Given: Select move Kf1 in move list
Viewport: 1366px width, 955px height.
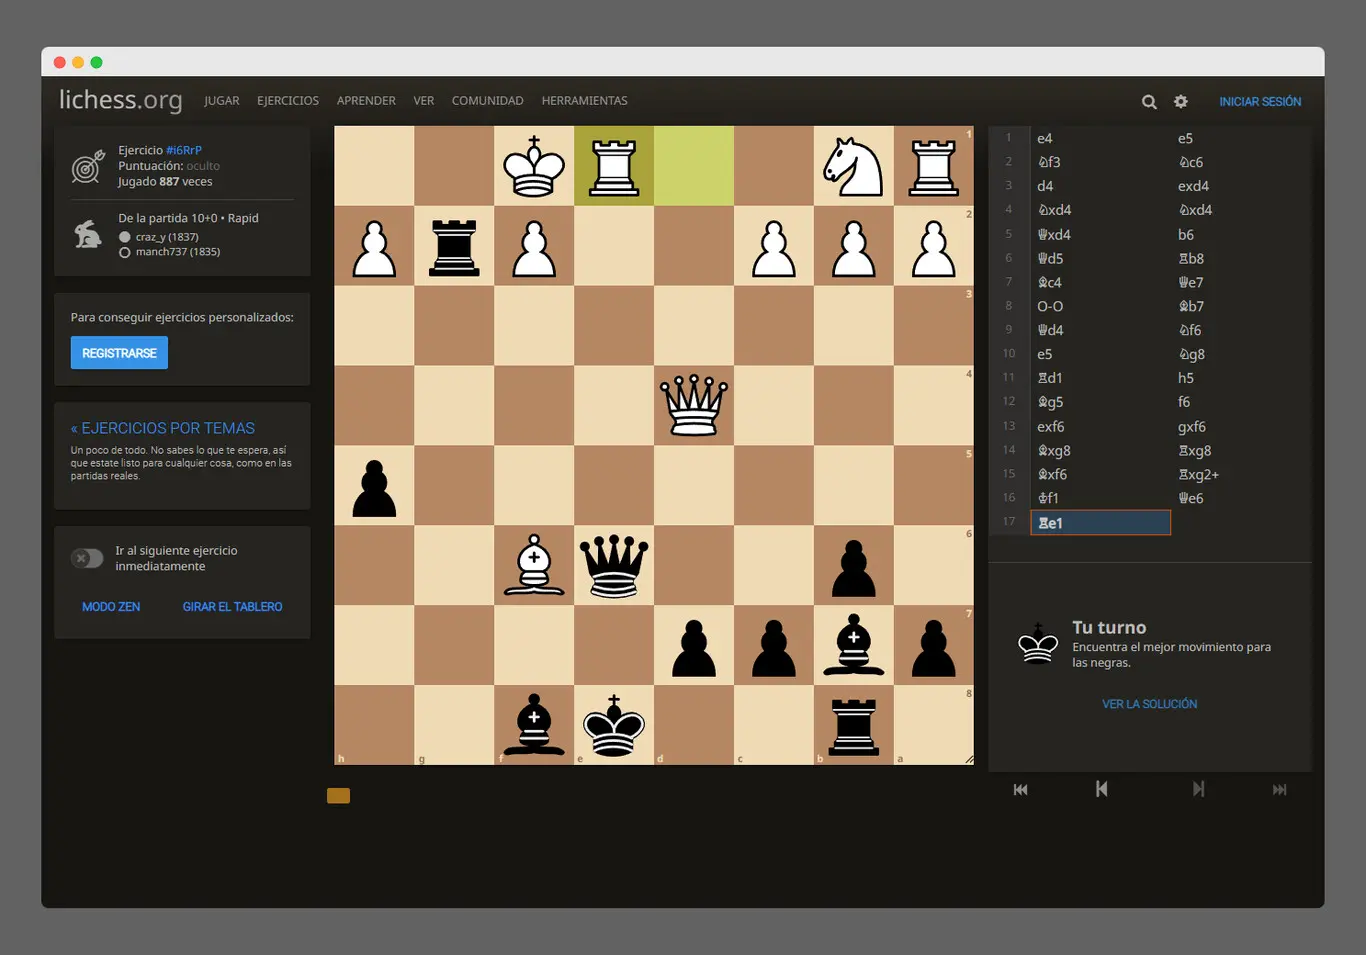Looking at the screenshot, I should (x=1101, y=498).
